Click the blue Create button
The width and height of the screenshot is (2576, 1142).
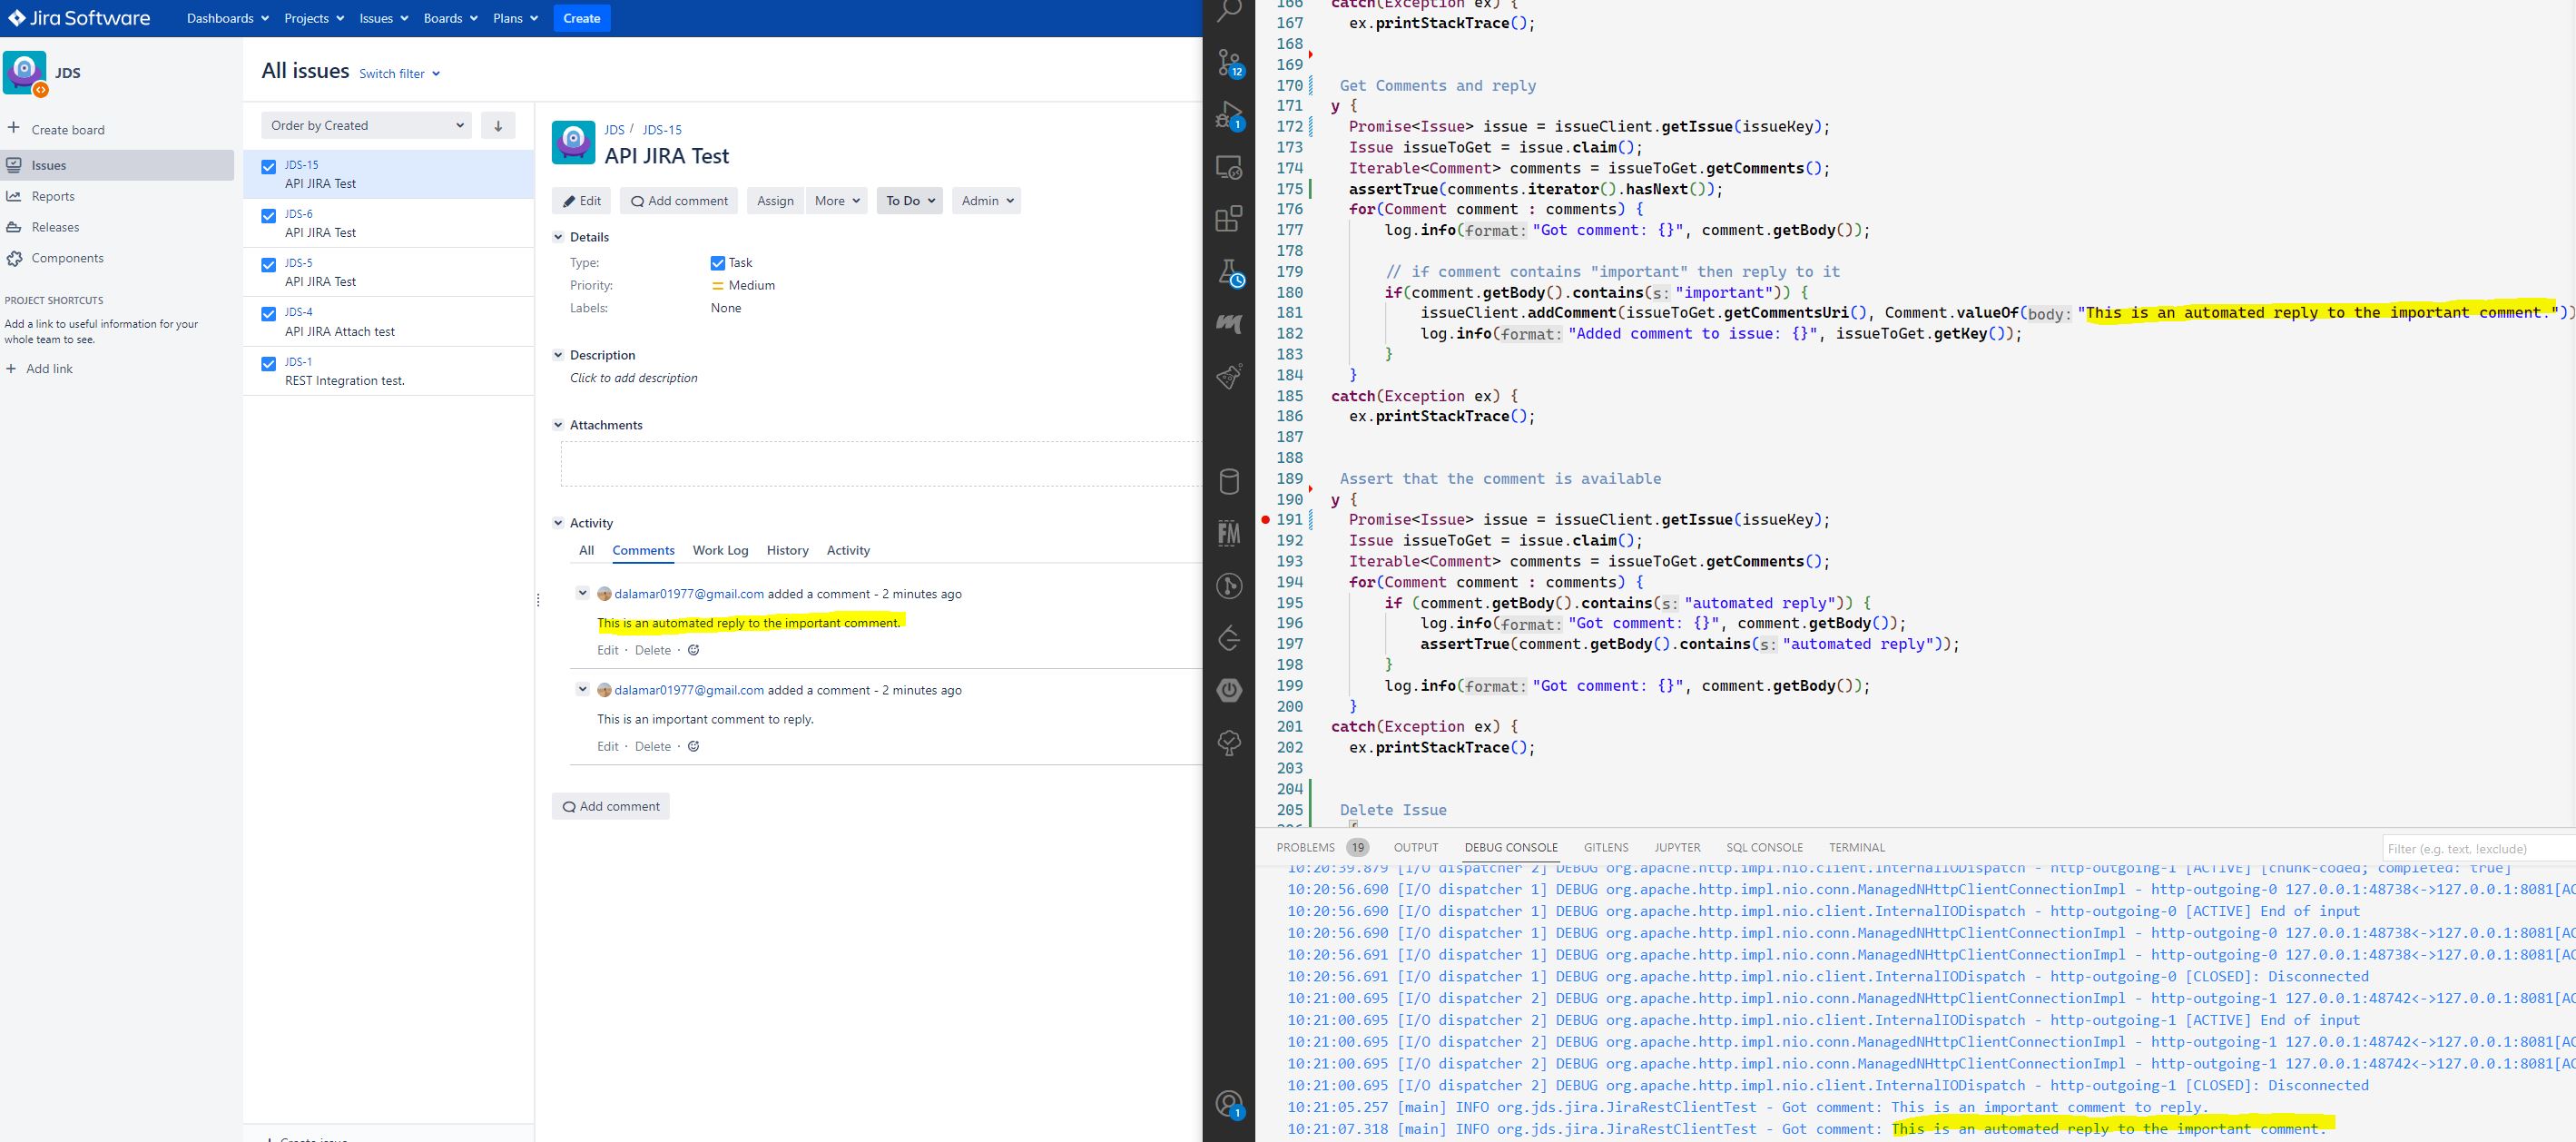[581, 18]
